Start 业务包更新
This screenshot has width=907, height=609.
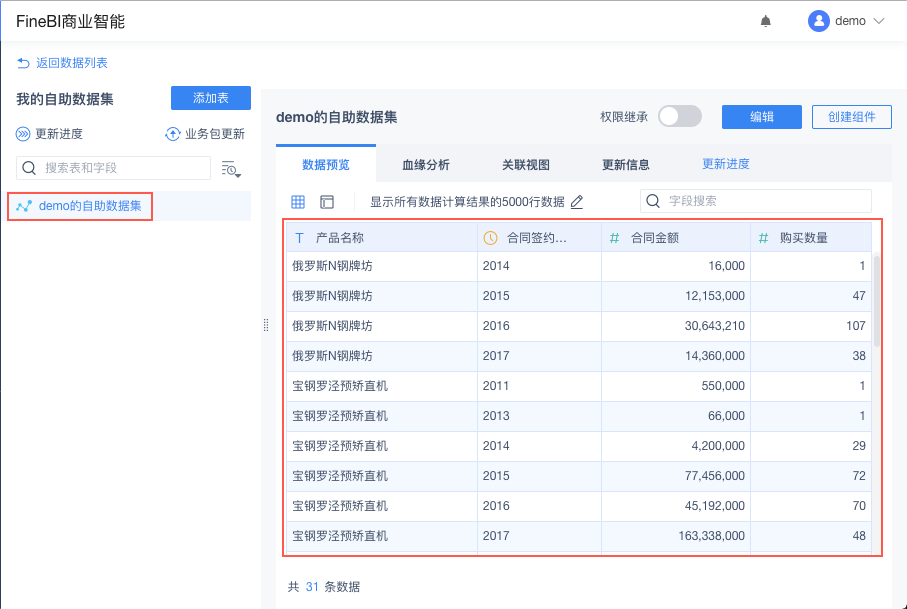pyautogui.click(x=215, y=134)
